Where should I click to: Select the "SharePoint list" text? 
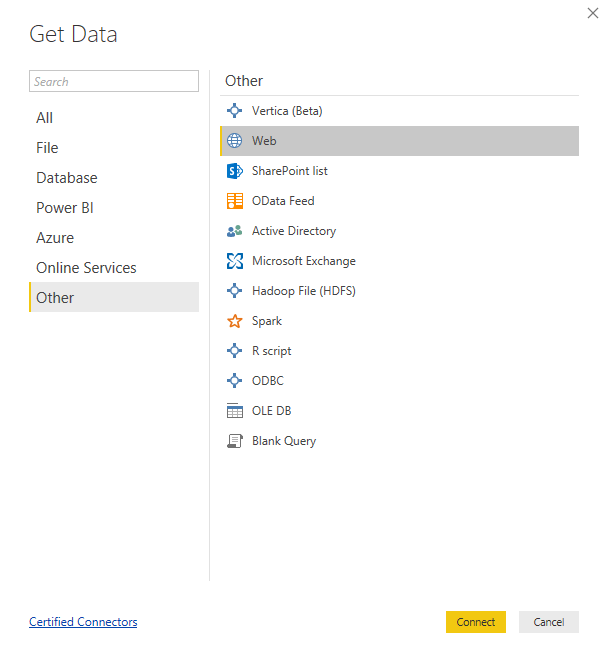pos(290,171)
